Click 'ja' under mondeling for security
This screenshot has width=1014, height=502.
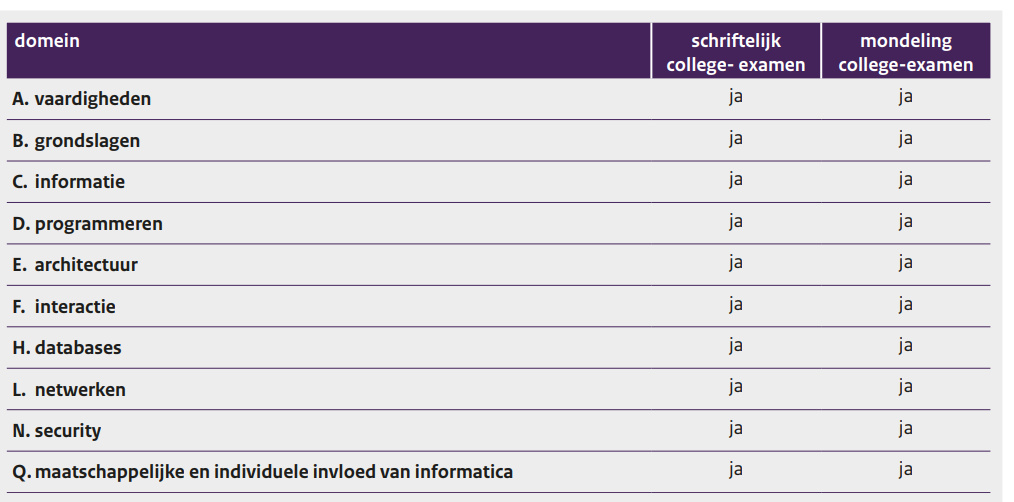pos(905,429)
